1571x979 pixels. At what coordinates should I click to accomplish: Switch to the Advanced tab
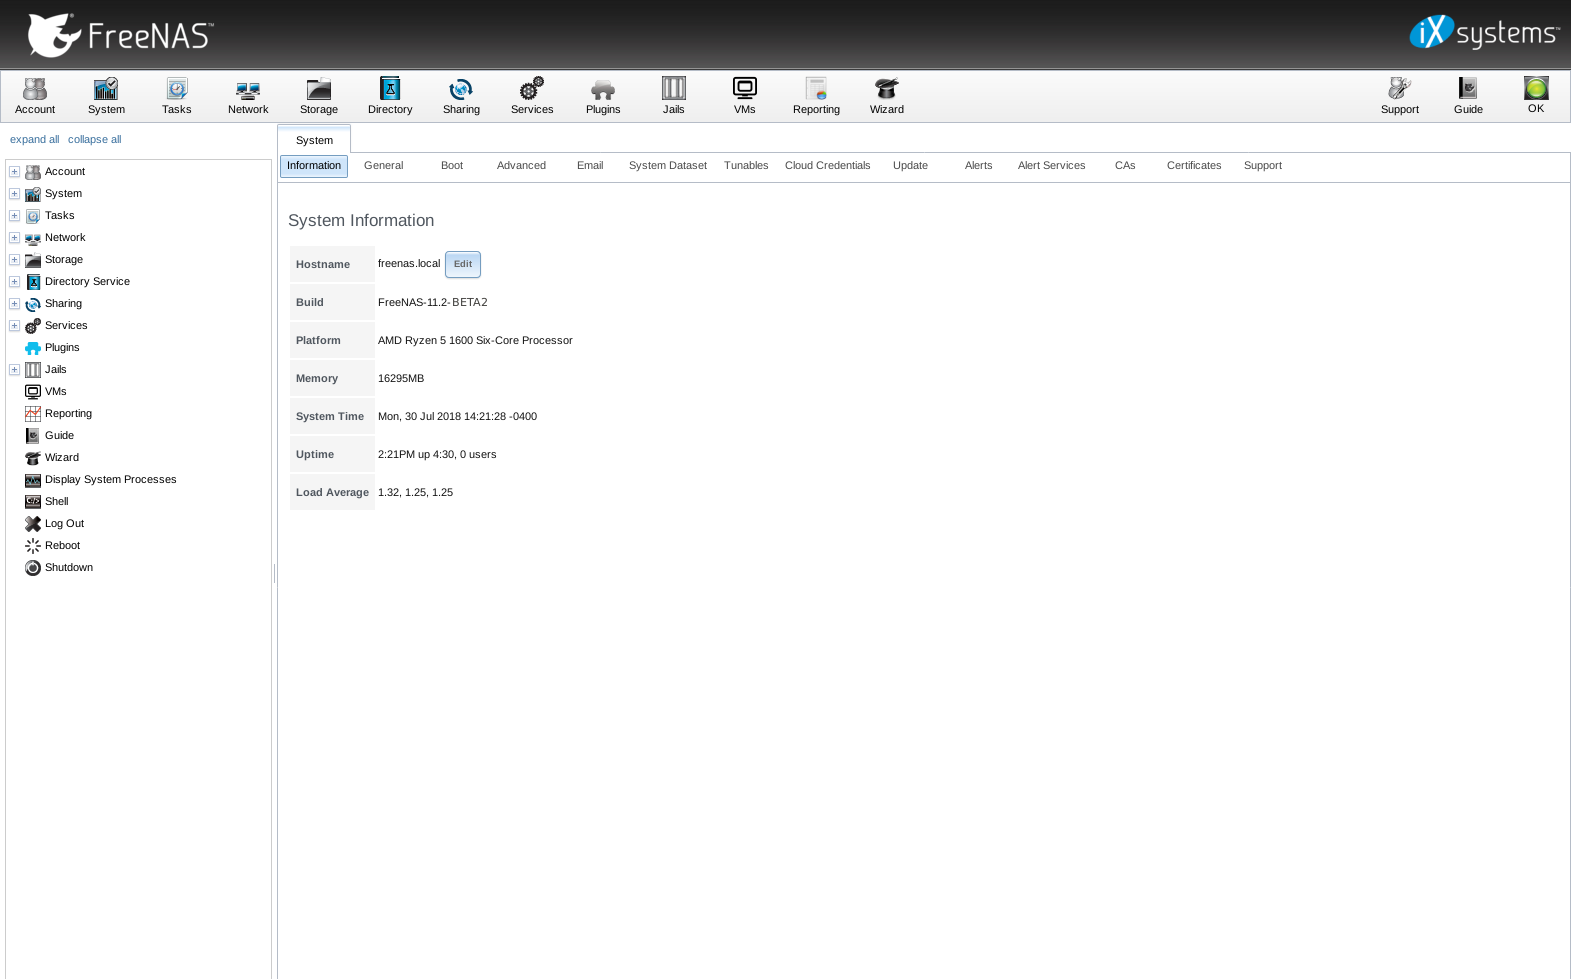click(521, 166)
